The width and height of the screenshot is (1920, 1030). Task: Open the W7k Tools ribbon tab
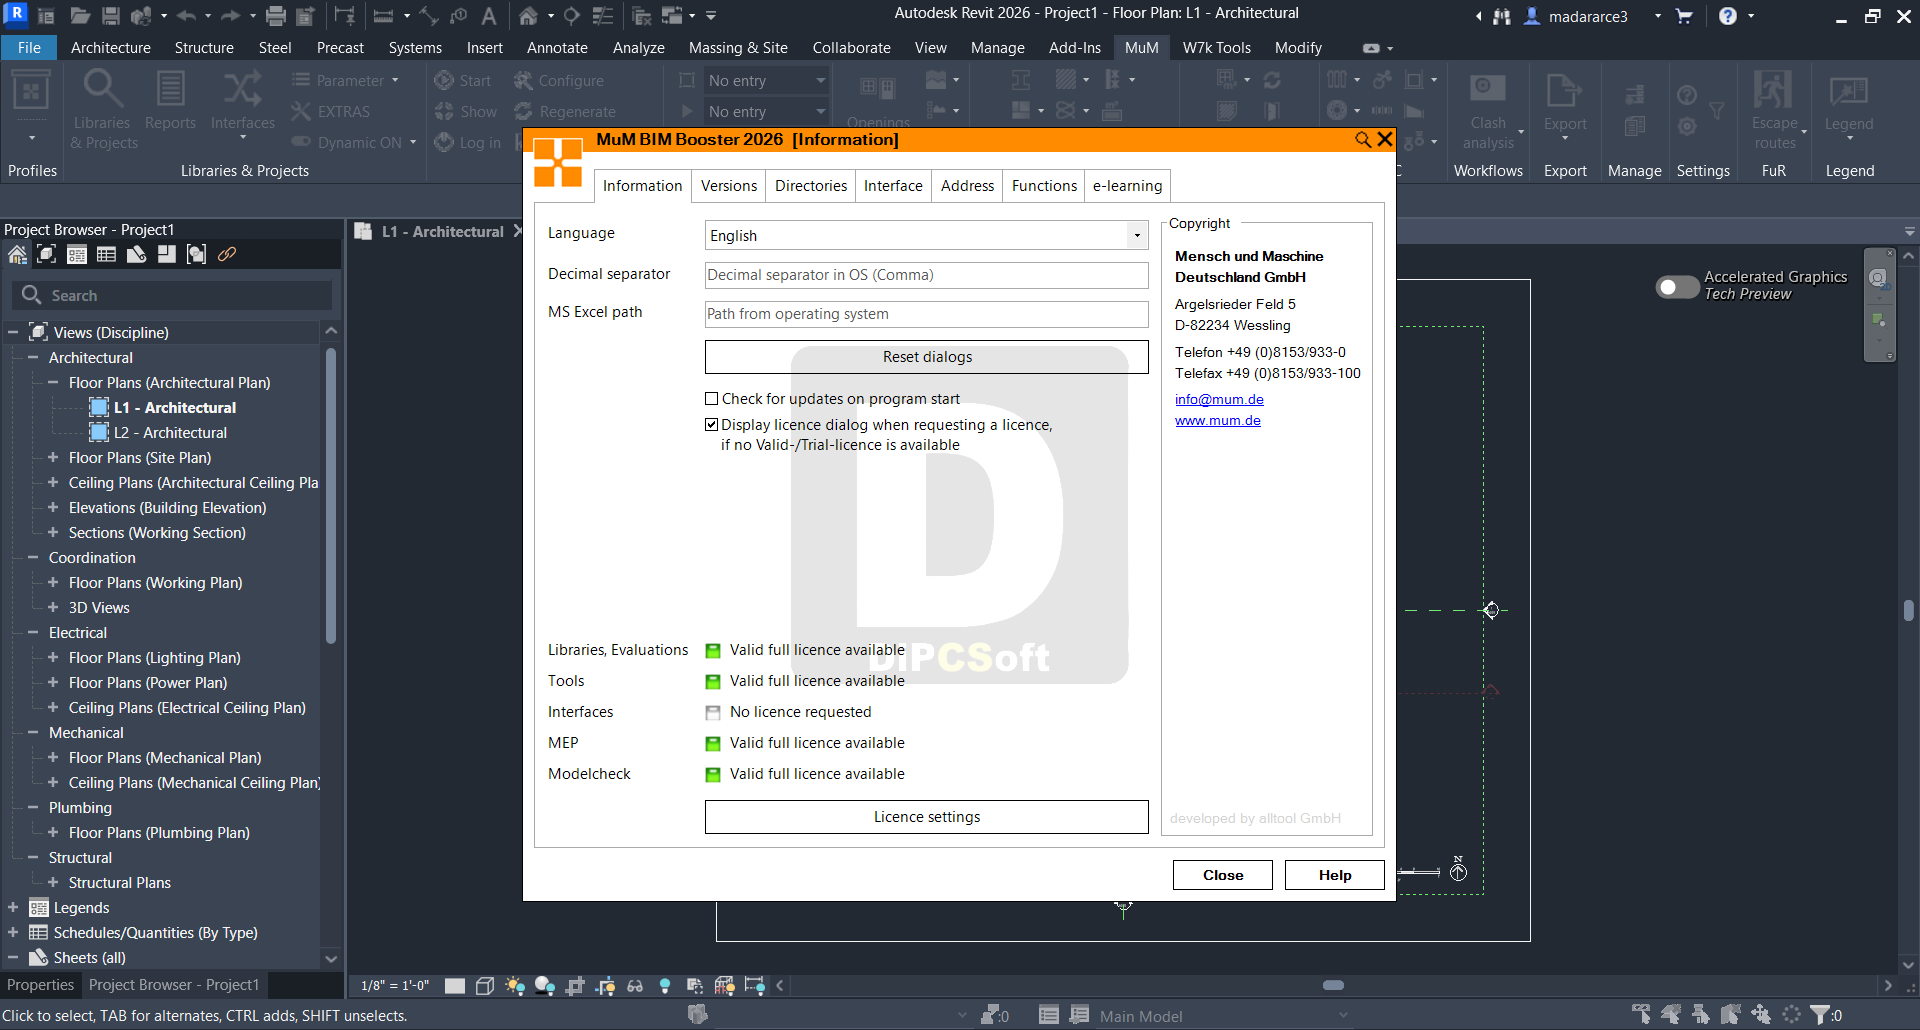tap(1217, 48)
